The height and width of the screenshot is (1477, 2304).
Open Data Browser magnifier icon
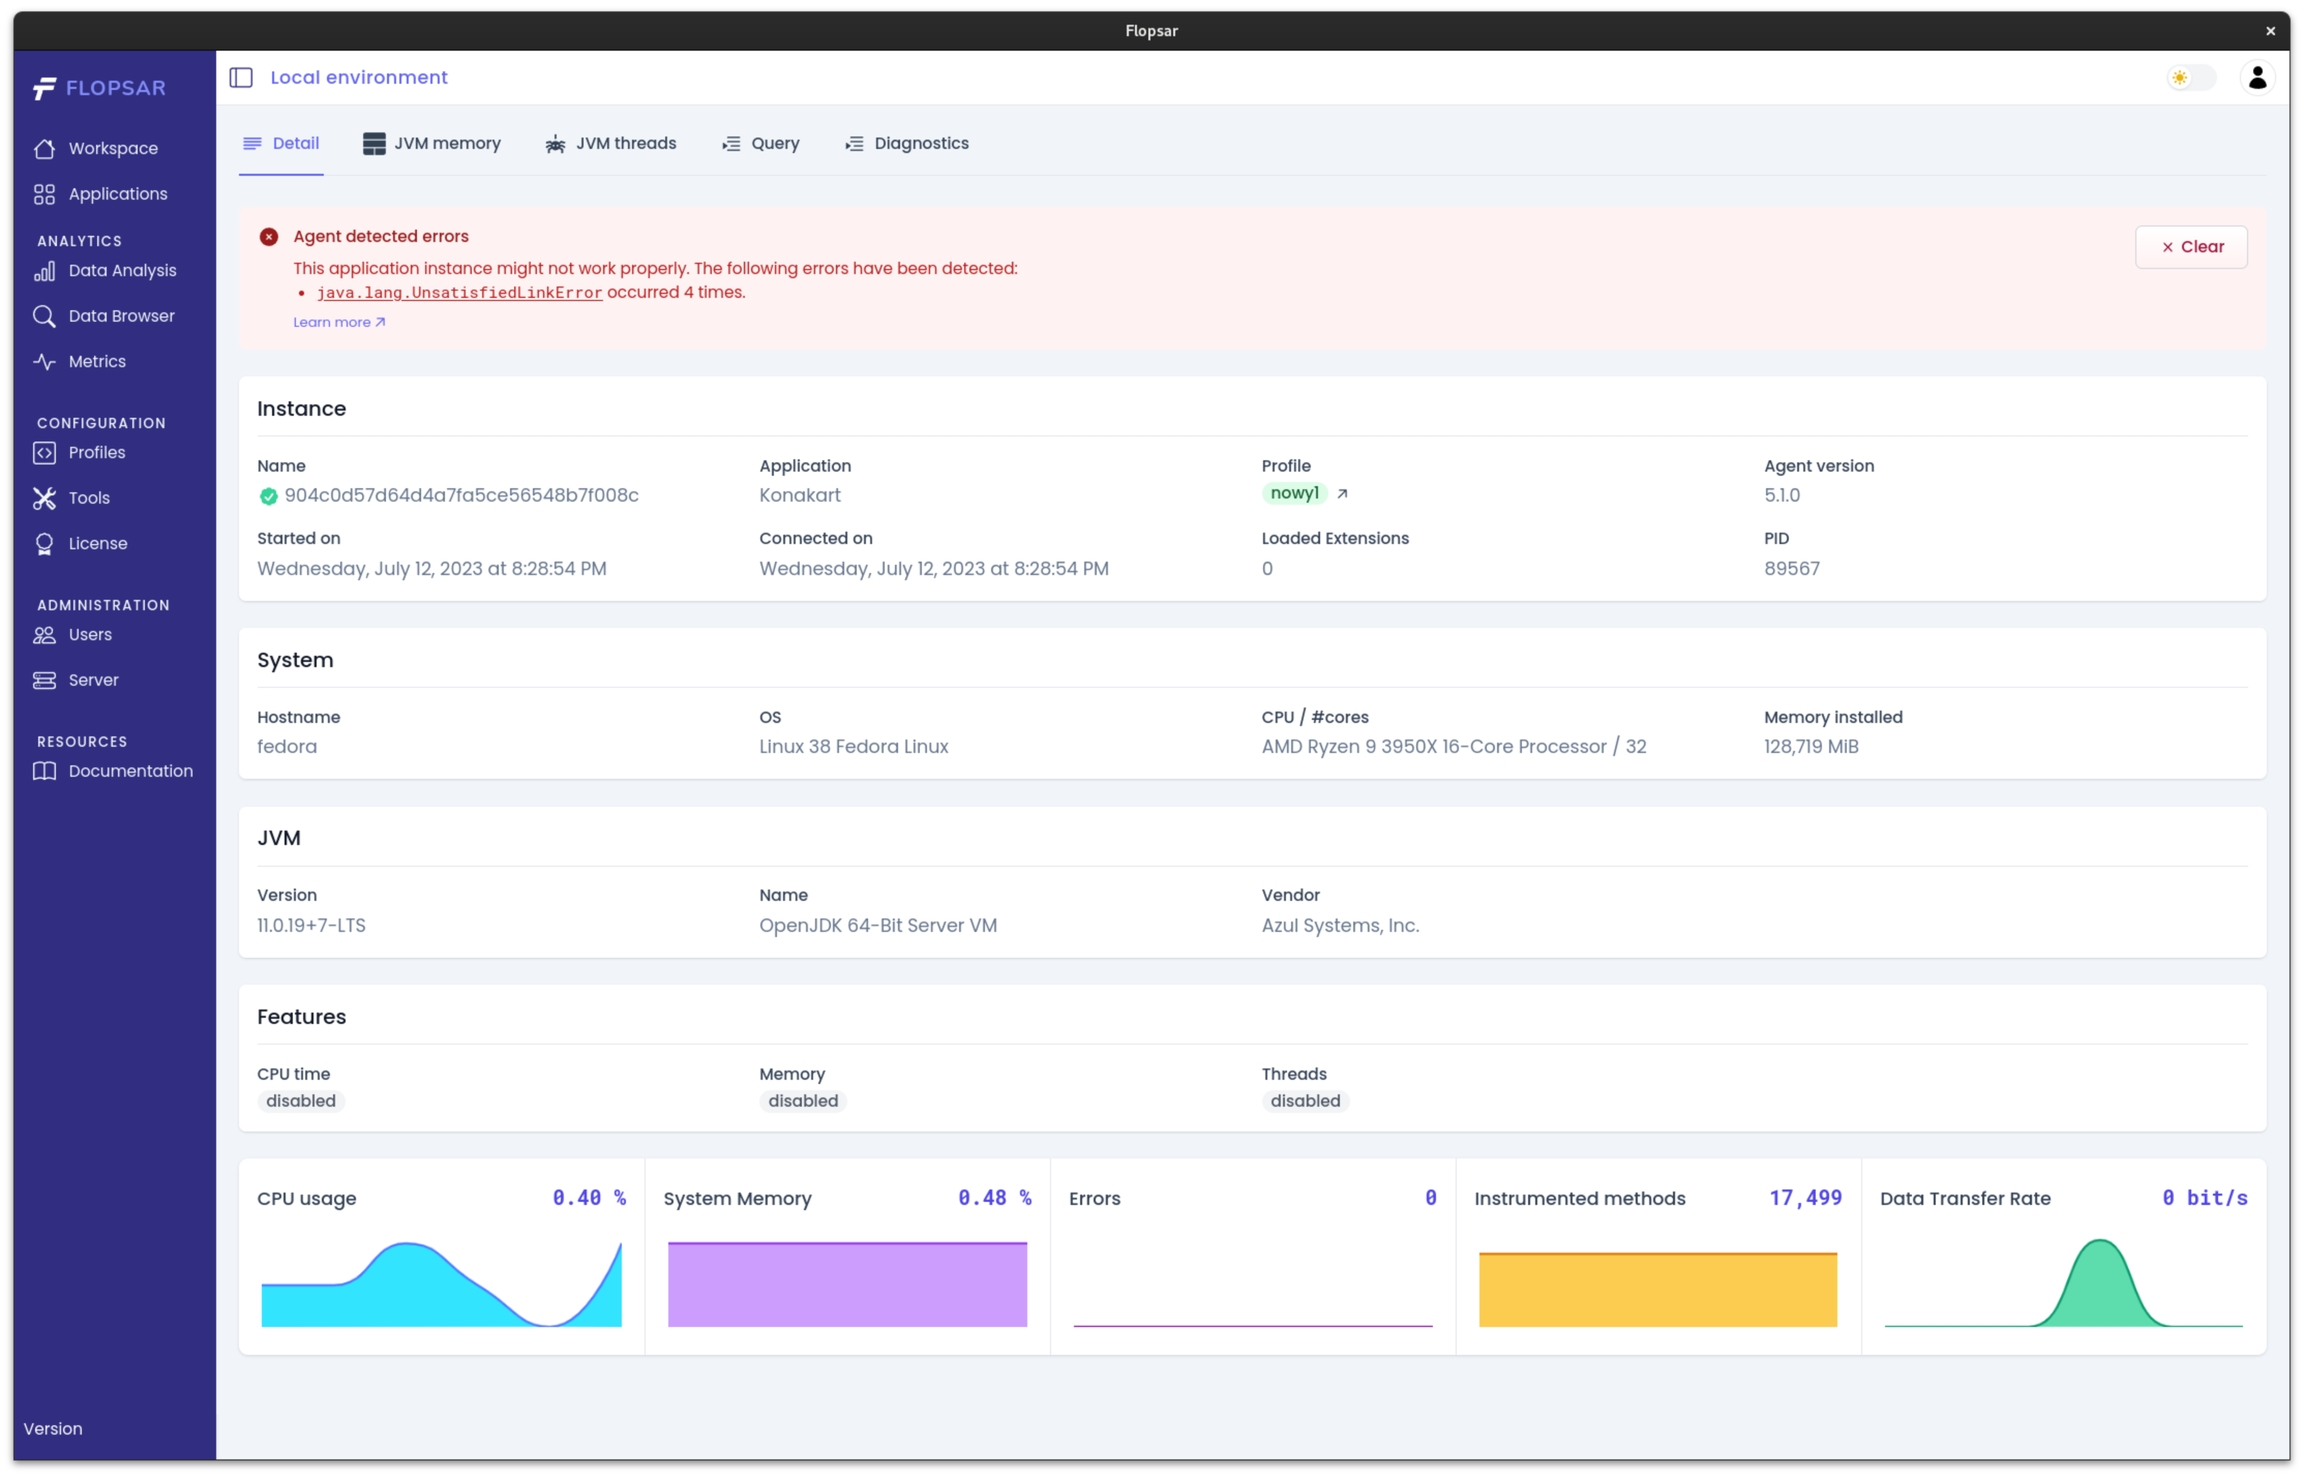pos(44,316)
